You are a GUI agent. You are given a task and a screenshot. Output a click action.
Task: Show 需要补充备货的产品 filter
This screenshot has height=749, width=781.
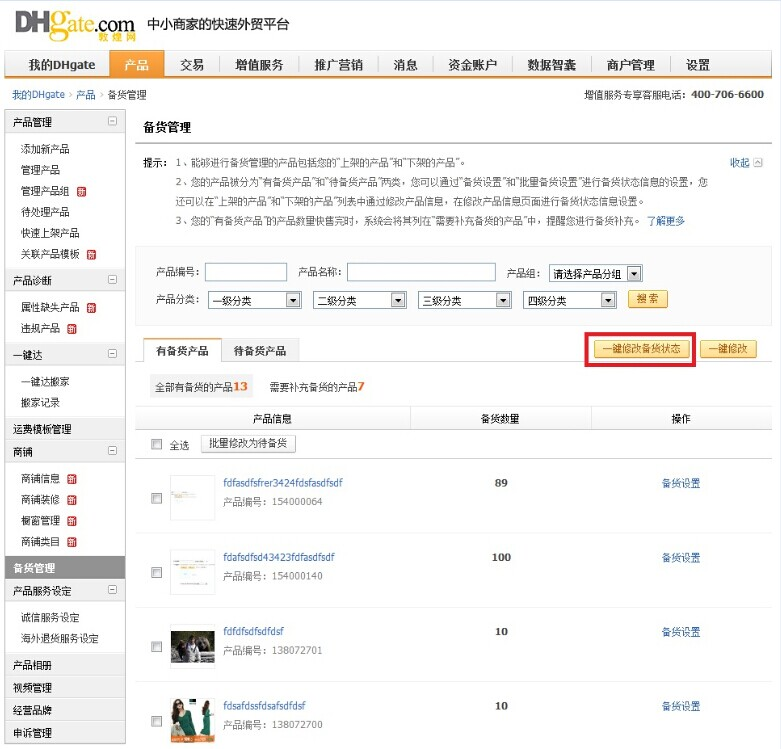[x=317, y=387]
